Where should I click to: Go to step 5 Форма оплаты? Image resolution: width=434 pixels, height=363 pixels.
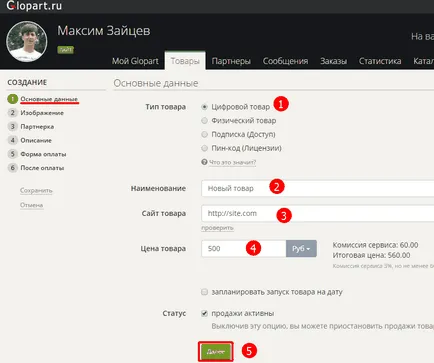point(43,154)
